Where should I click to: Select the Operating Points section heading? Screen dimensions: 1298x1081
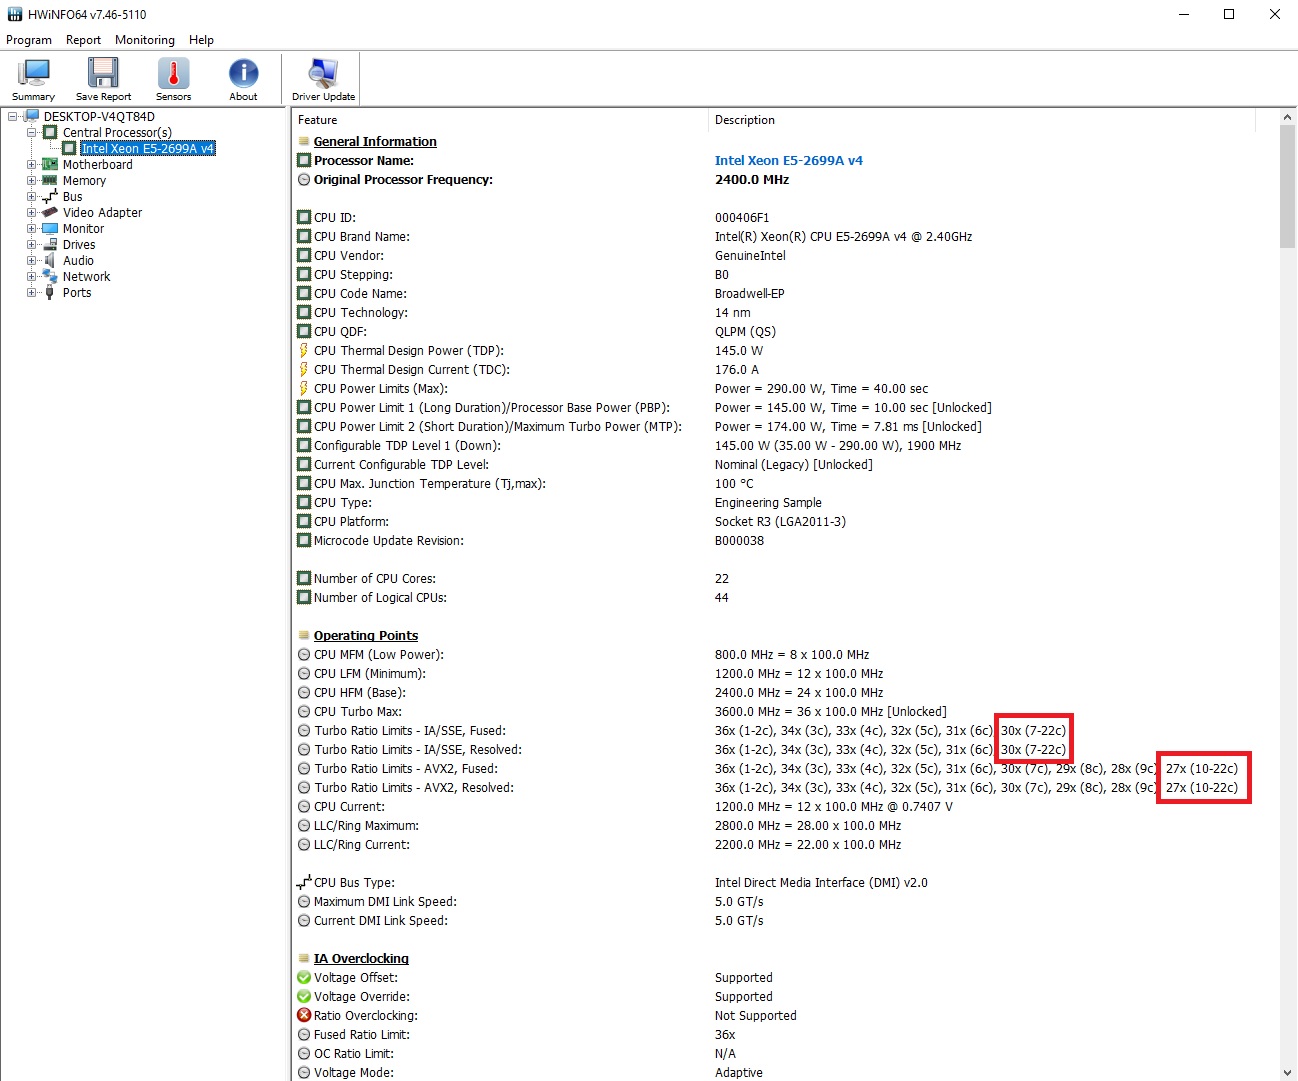366,636
